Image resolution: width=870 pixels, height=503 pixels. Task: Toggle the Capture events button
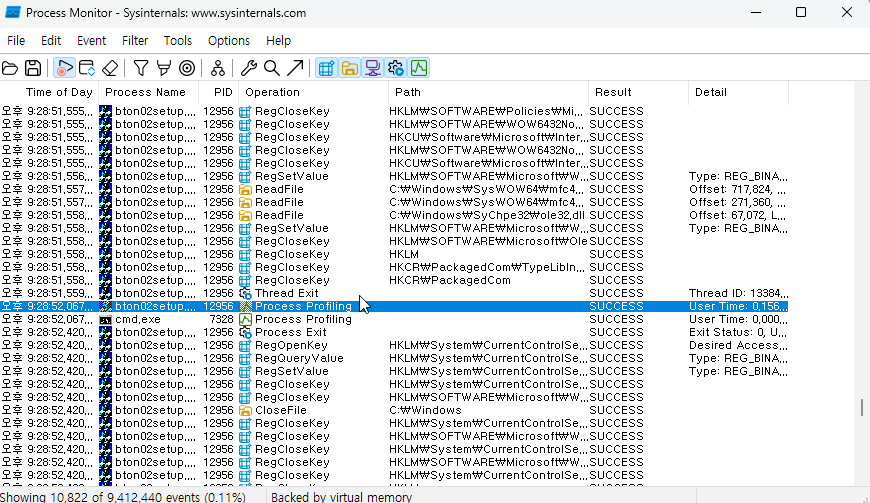[64, 68]
